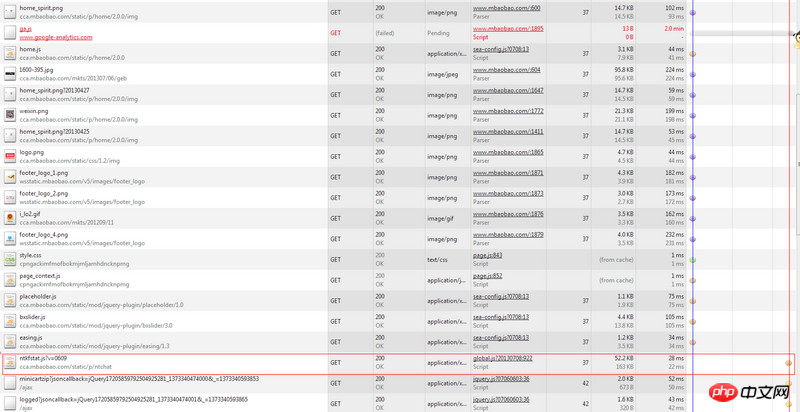The height and width of the screenshot is (412, 800).
Task: Open initiator link www.mbaobao.com/:1865
Action: tap(508, 152)
